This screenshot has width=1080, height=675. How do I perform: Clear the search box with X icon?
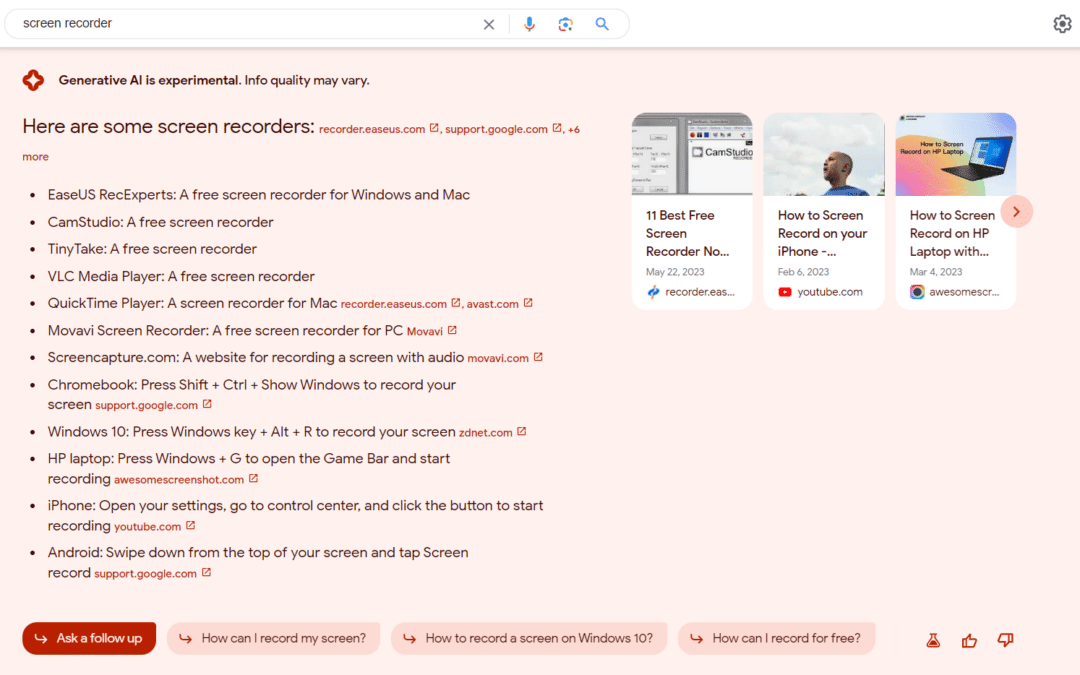pos(488,24)
